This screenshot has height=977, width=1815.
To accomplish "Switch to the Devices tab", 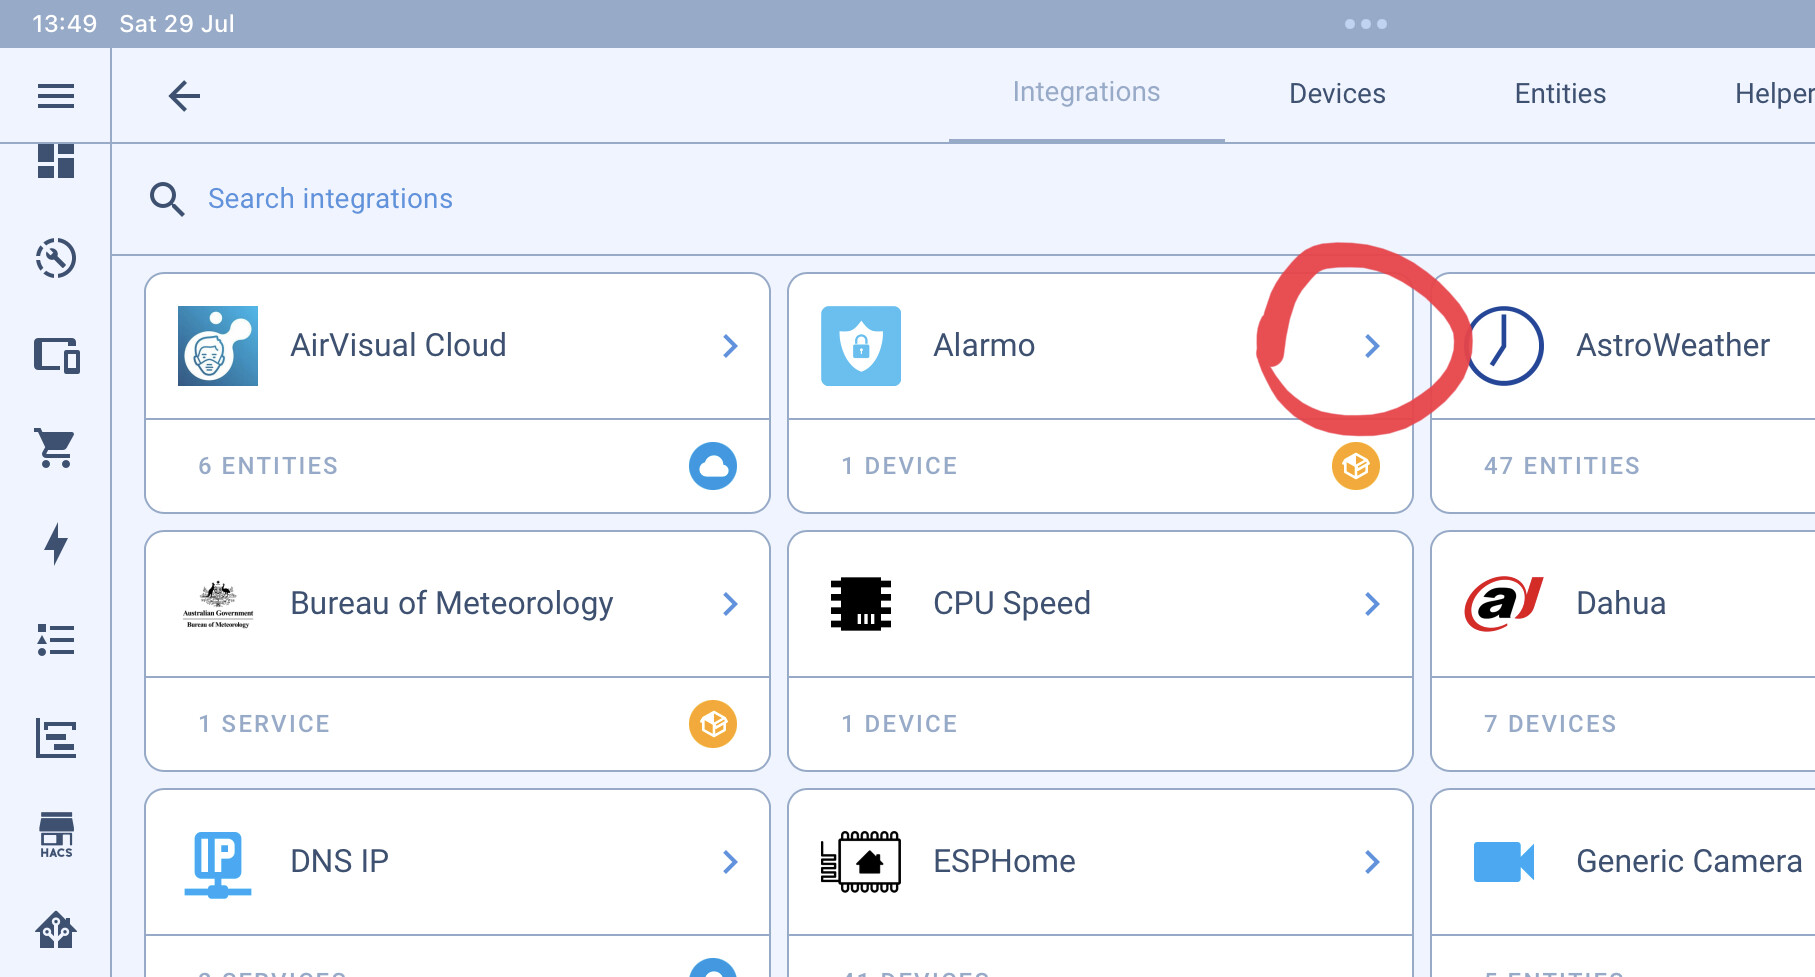I will pyautogui.click(x=1337, y=93).
